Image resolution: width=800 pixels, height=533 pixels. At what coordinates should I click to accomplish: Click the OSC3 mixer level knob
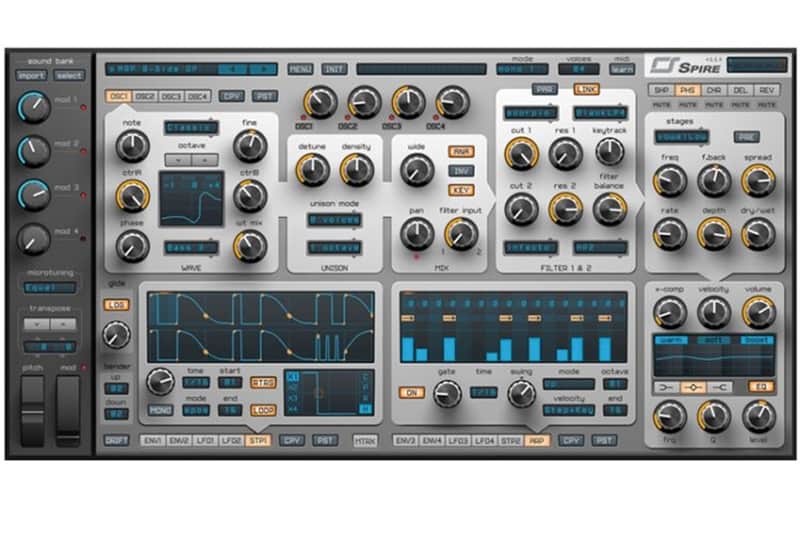(x=409, y=102)
